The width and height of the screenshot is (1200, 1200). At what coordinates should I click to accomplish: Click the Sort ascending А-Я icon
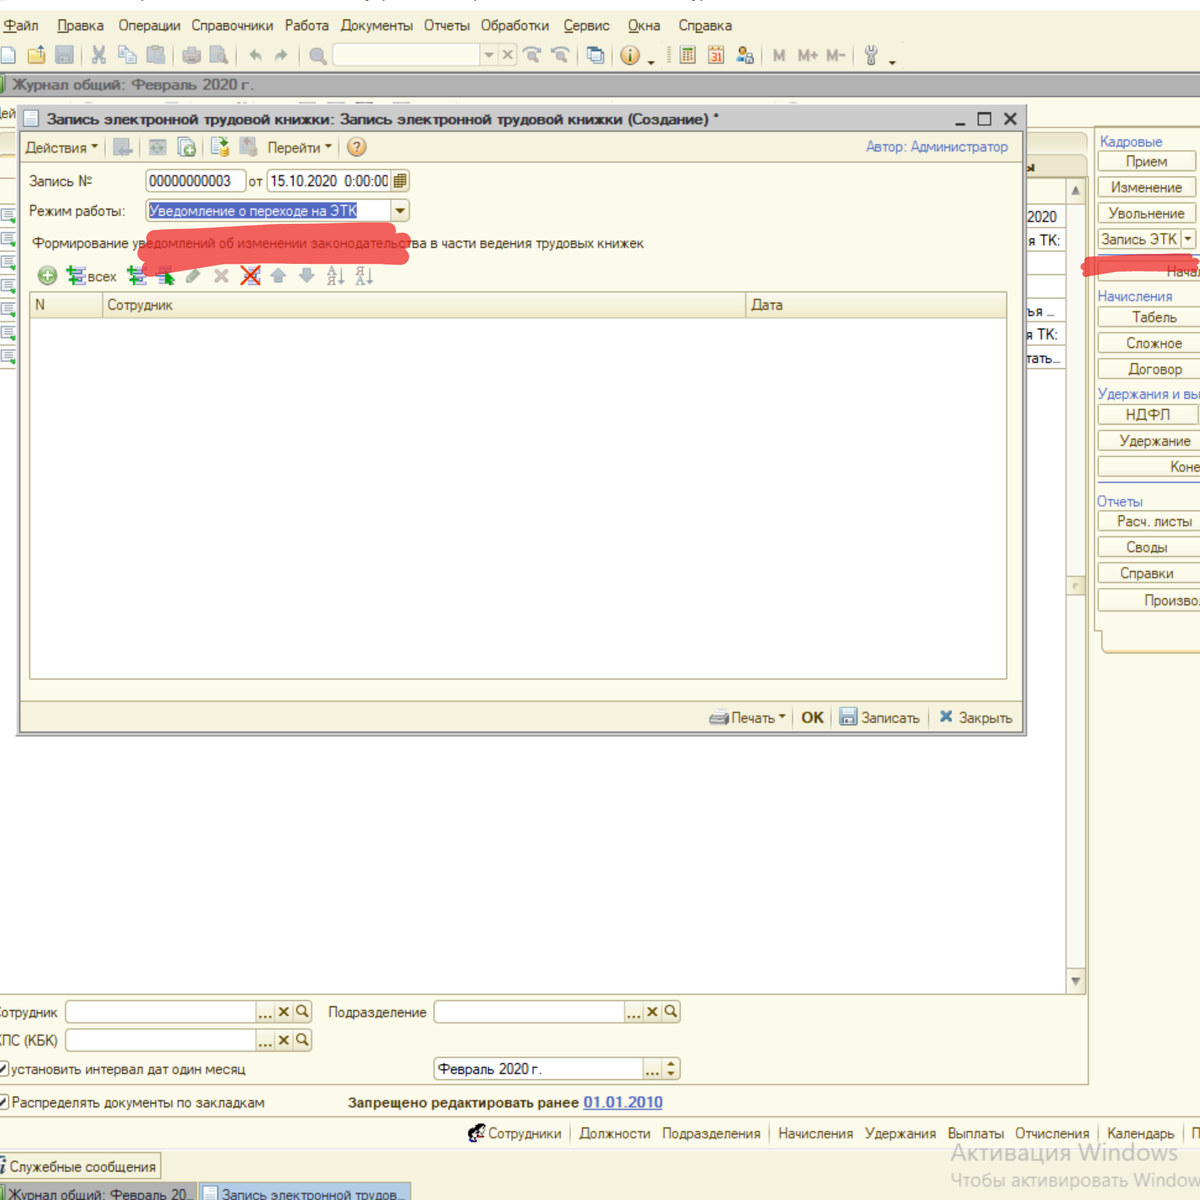click(335, 276)
